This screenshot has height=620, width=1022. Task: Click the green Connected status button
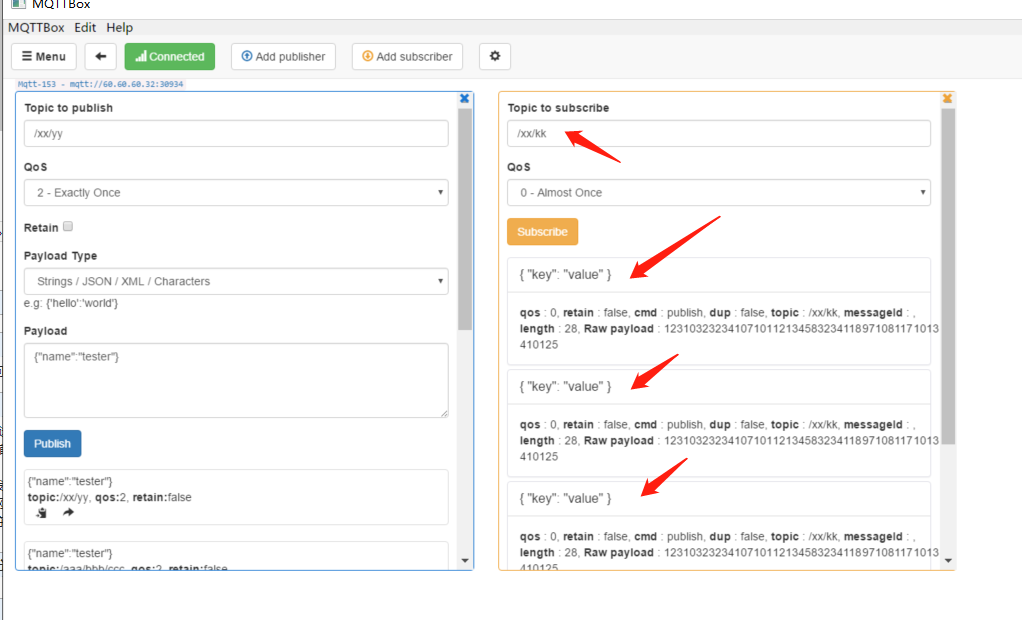(169, 57)
